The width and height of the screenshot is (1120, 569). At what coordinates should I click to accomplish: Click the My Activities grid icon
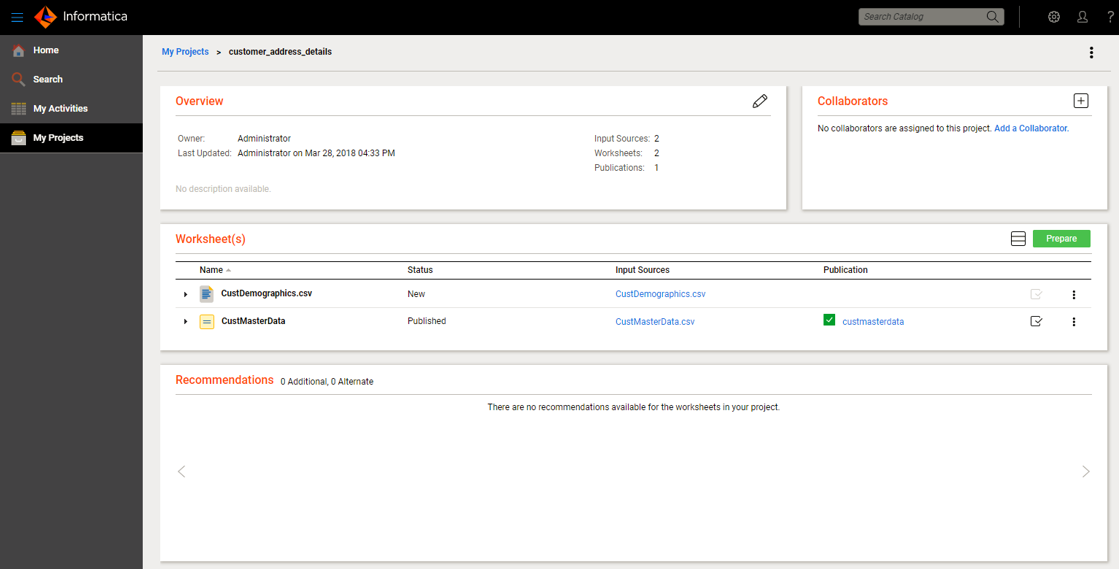click(19, 109)
